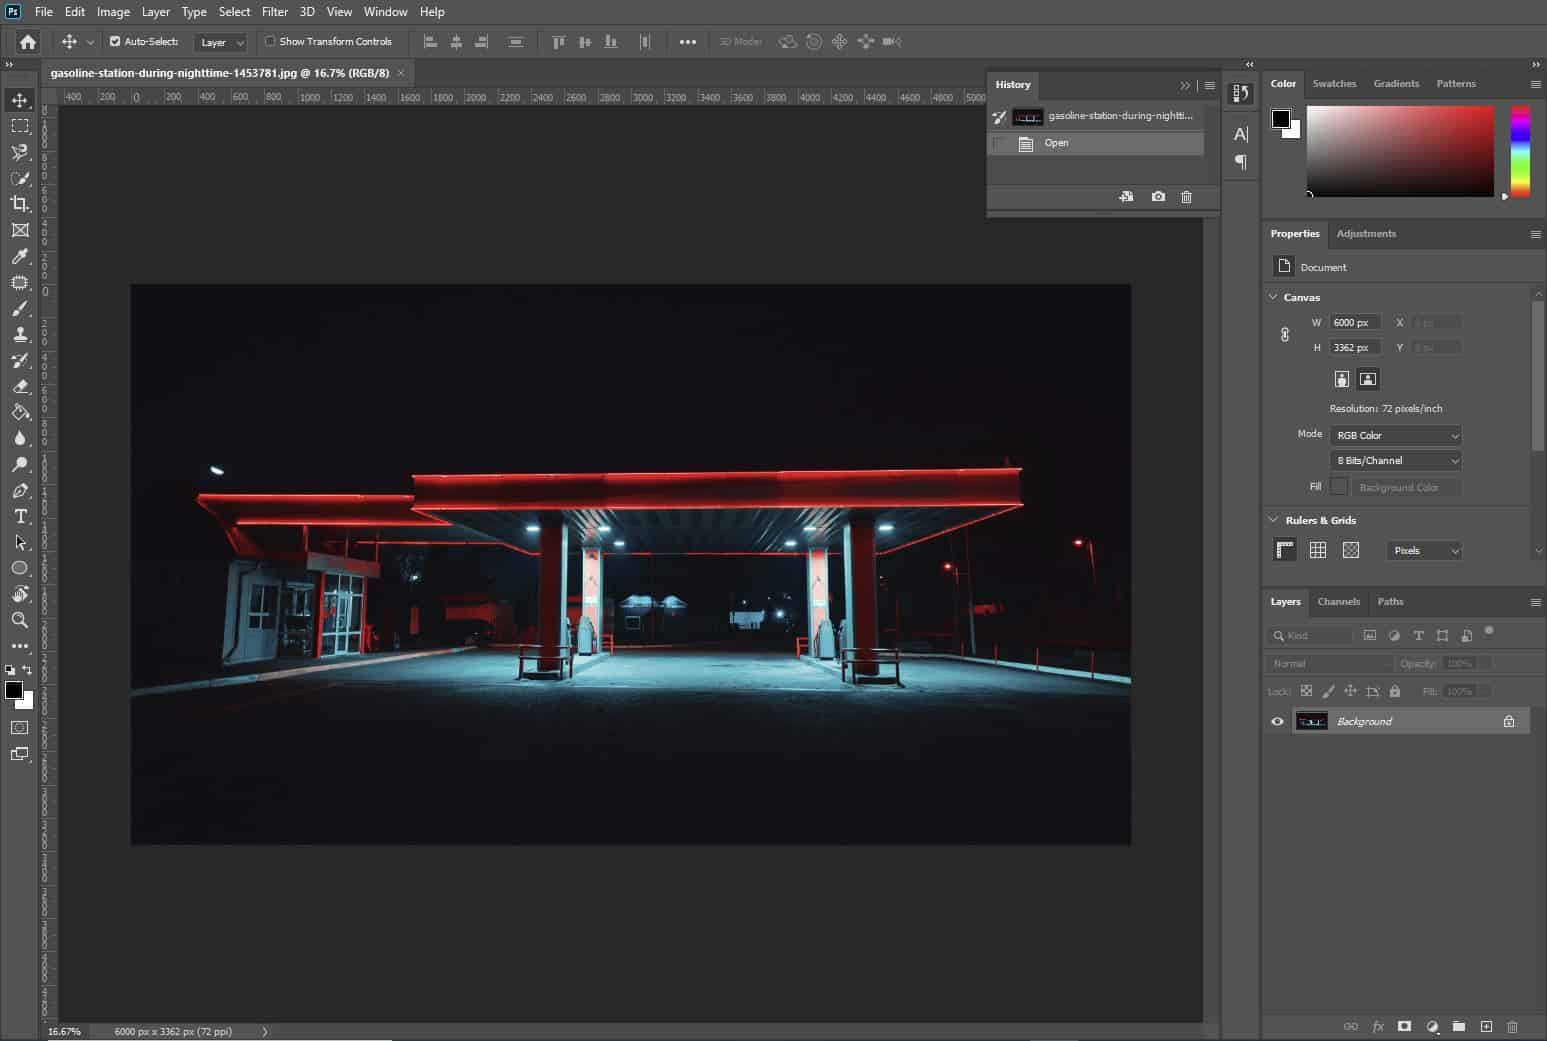Create a new layer icon
Image resolution: width=1547 pixels, height=1041 pixels.
coord(1486,1026)
